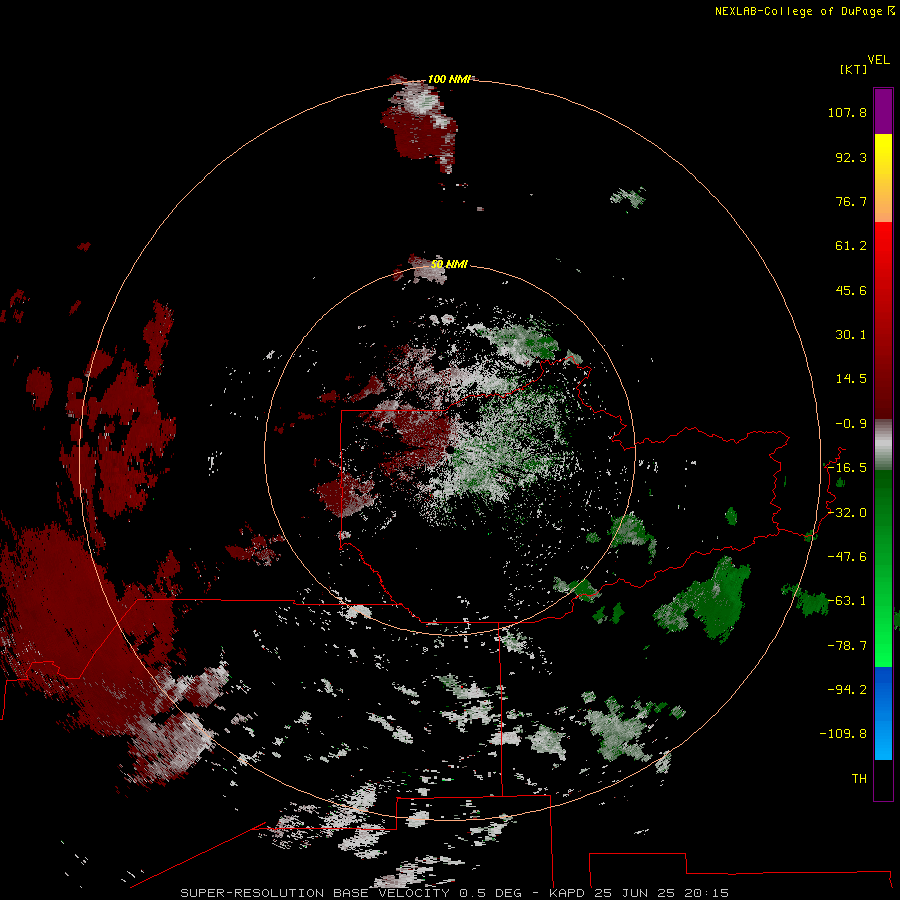Select the -109.8 value on the velocity scale
Image resolution: width=900 pixels, height=900 pixels.
point(843,734)
